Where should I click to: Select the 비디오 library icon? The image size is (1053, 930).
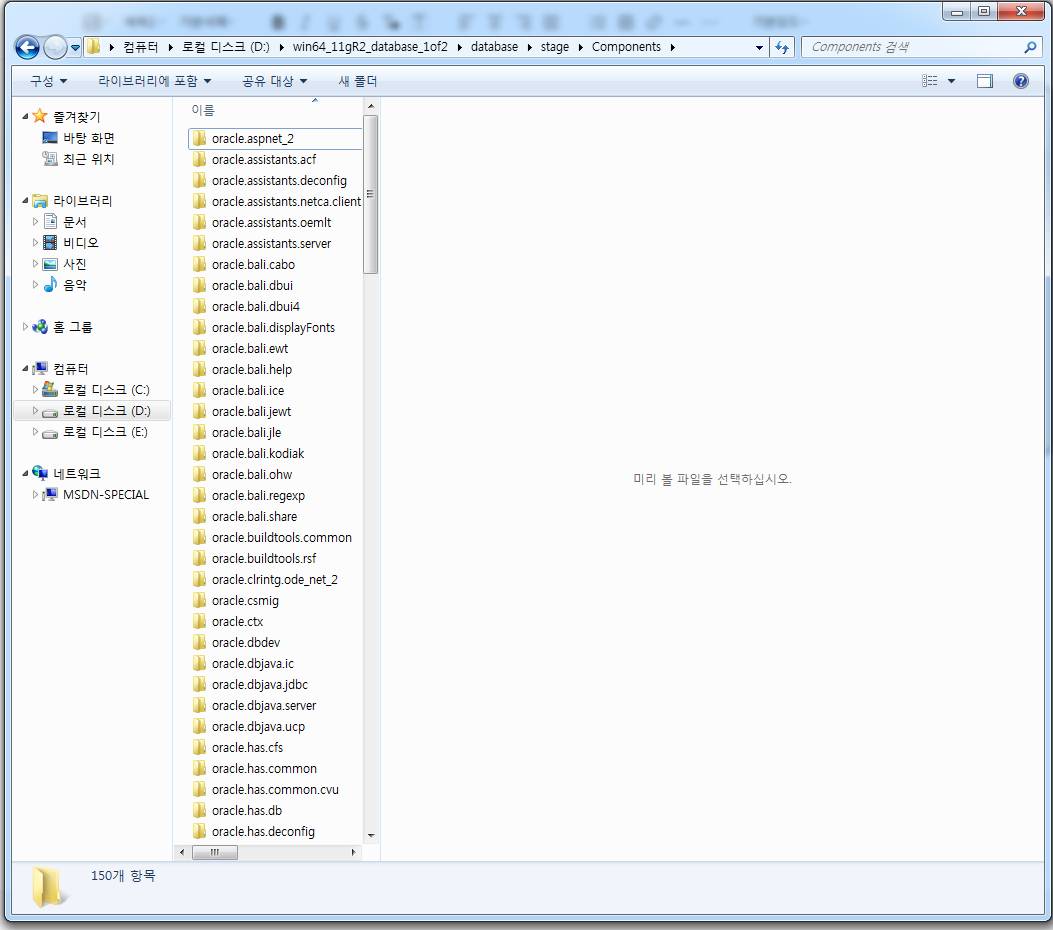click(x=50, y=242)
